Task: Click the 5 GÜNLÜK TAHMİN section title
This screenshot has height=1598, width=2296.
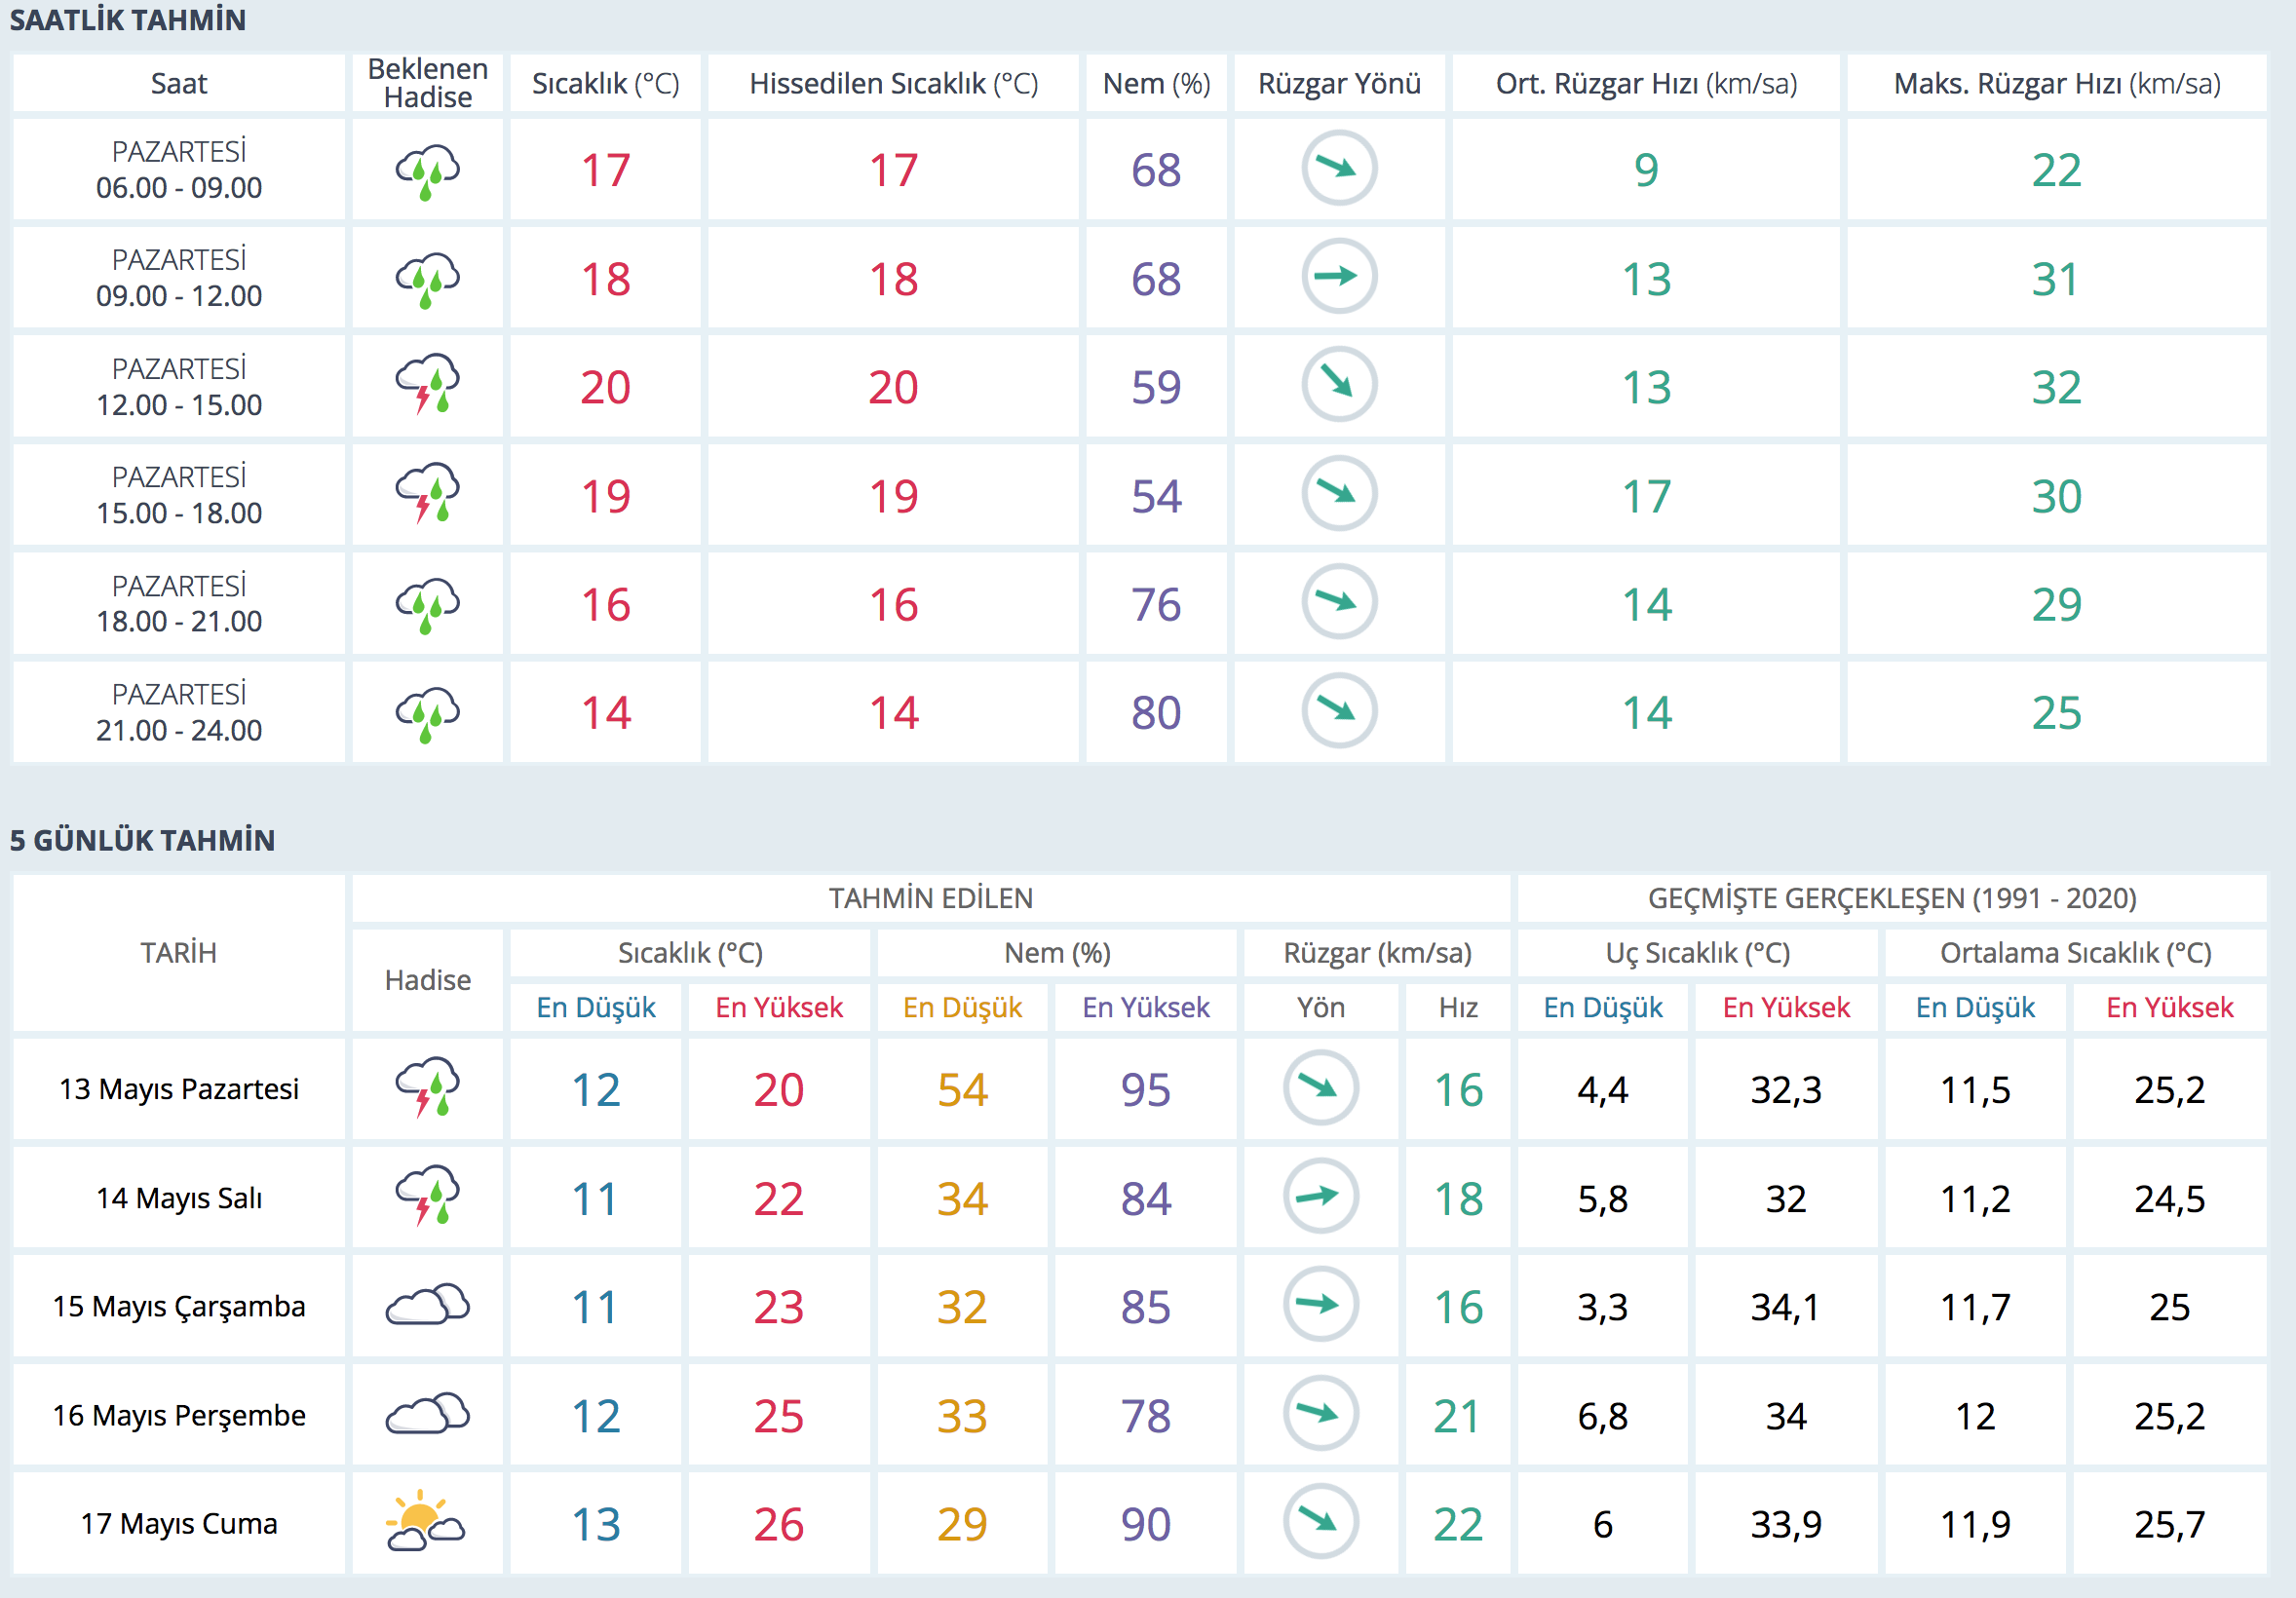Action: [x=142, y=840]
